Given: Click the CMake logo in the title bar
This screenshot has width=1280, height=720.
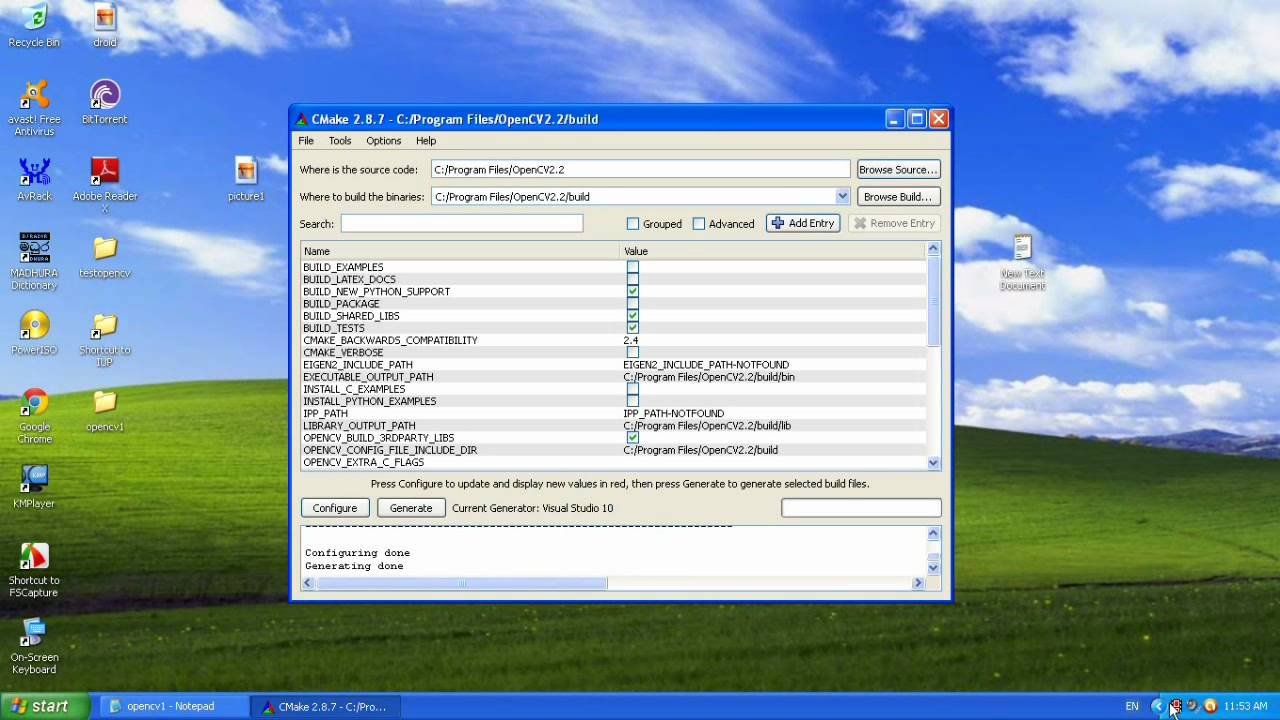Looking at the screenshot, I should tap(302, 119).
